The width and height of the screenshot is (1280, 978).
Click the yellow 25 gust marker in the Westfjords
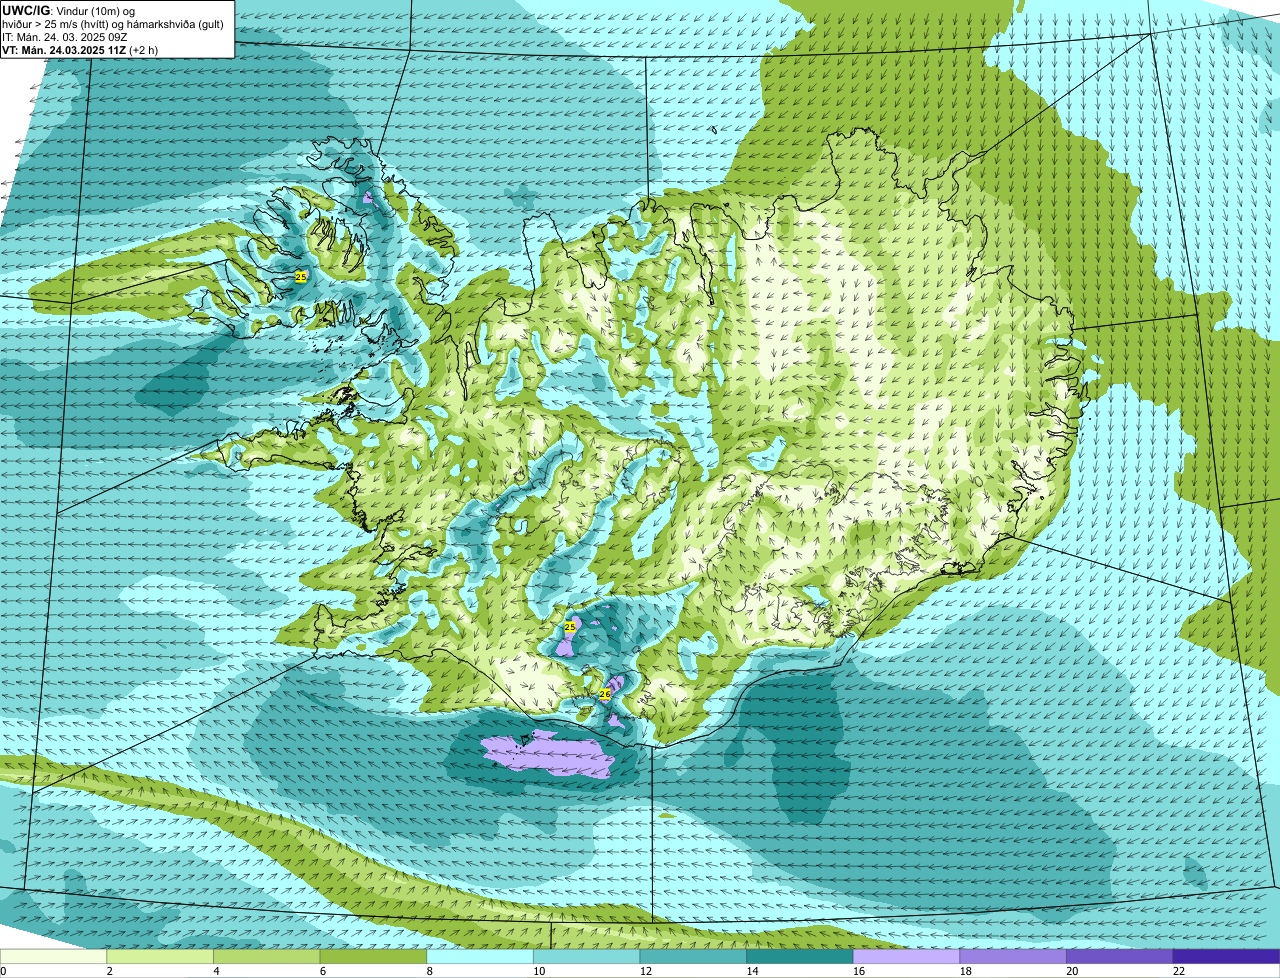(x=301, y=276)
